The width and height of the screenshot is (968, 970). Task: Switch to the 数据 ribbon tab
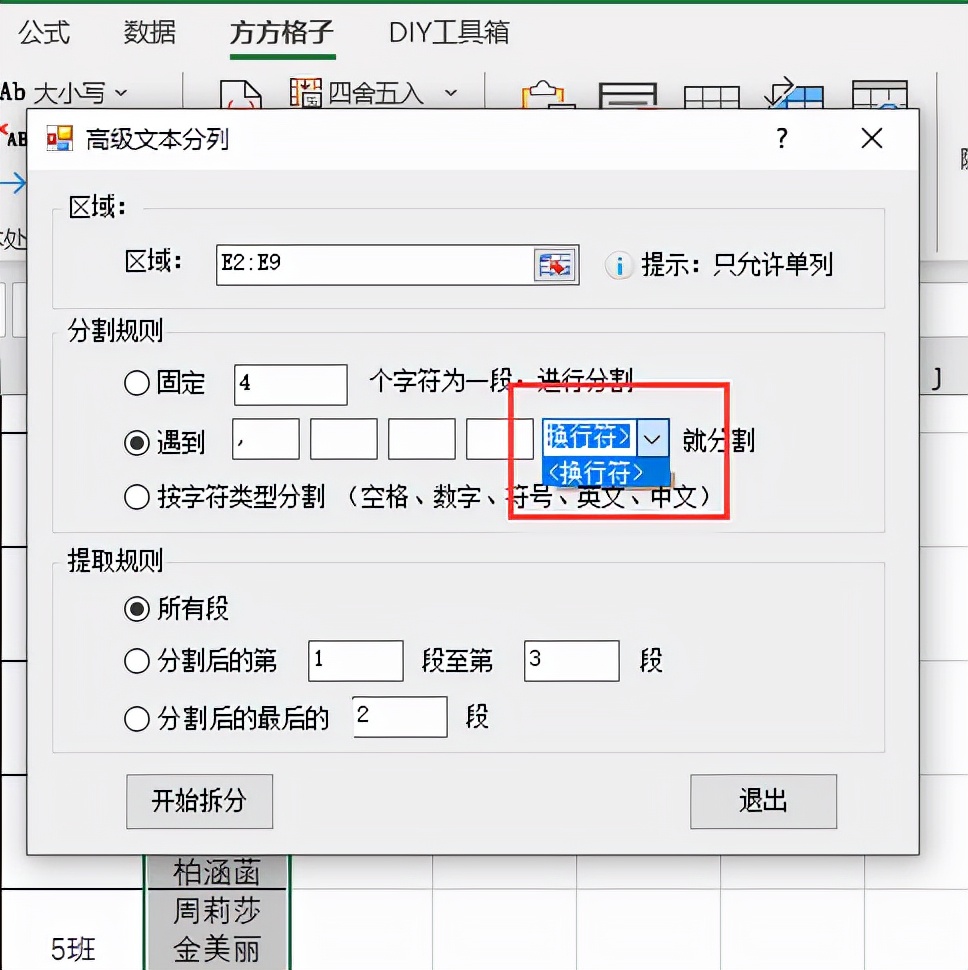tap(148, 32)
